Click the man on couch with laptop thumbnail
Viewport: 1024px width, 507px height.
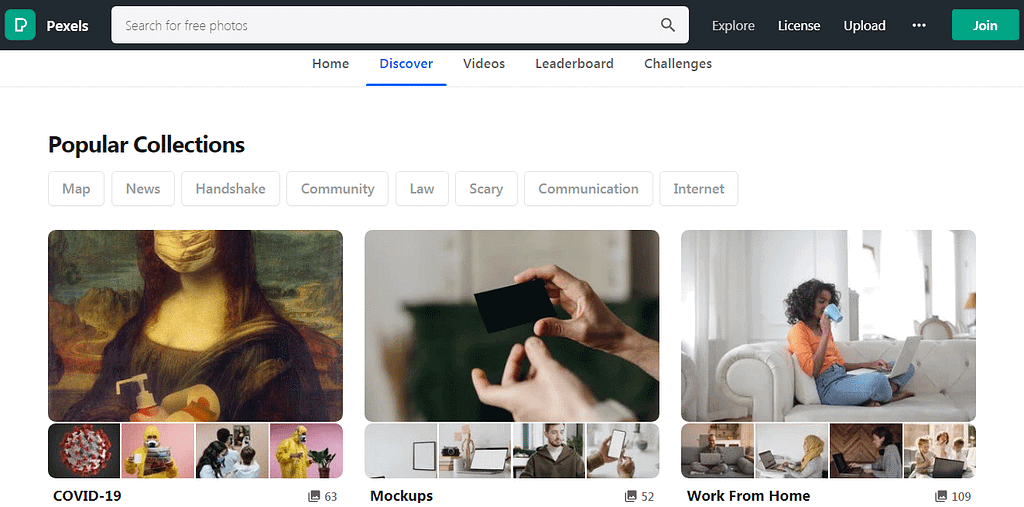pyautogui.click(x=717, y=451)
